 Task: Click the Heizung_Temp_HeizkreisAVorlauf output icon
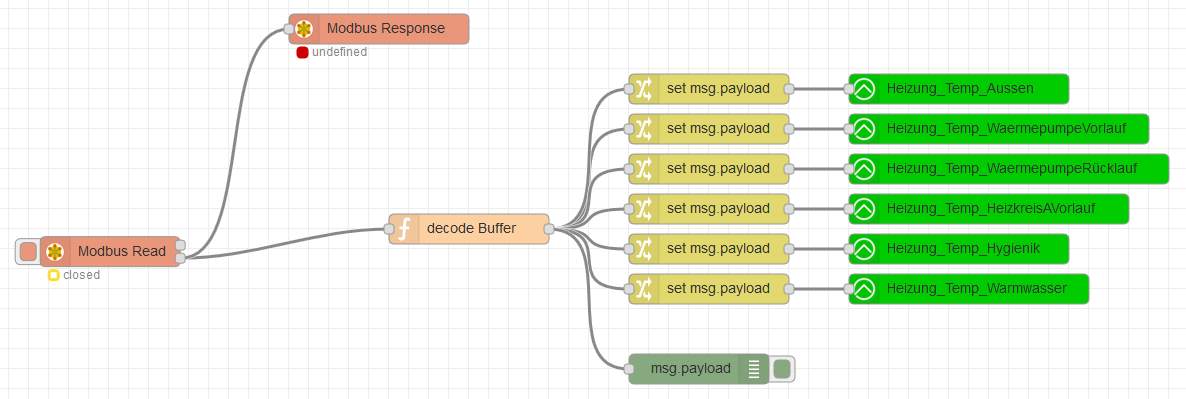(x=865, y=209)
